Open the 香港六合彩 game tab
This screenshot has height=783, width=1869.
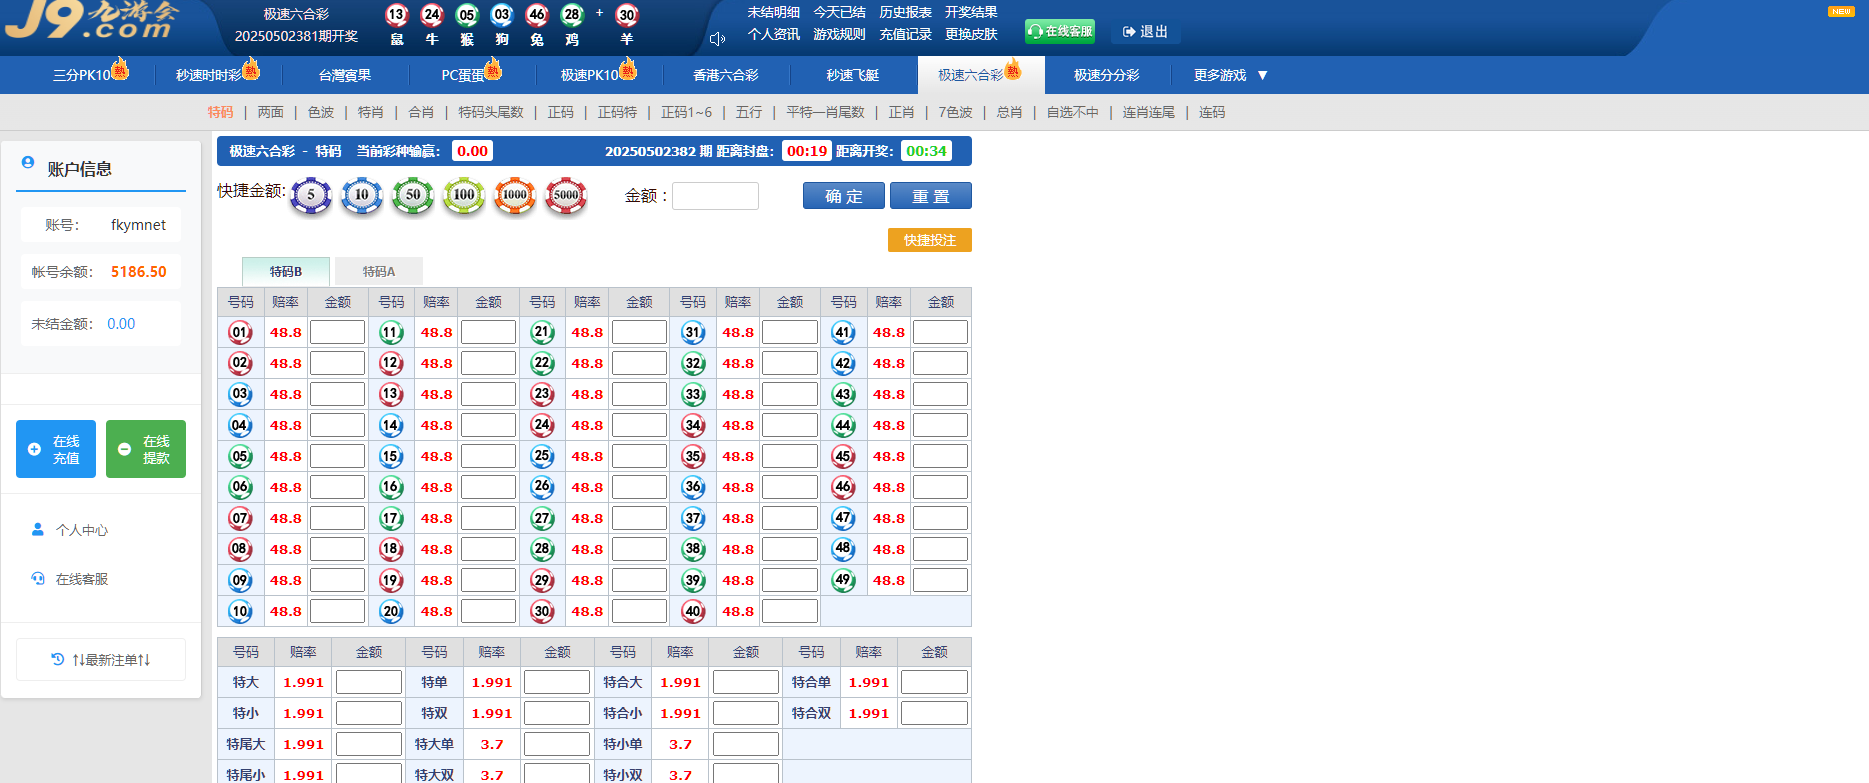(x=725, y=75)
